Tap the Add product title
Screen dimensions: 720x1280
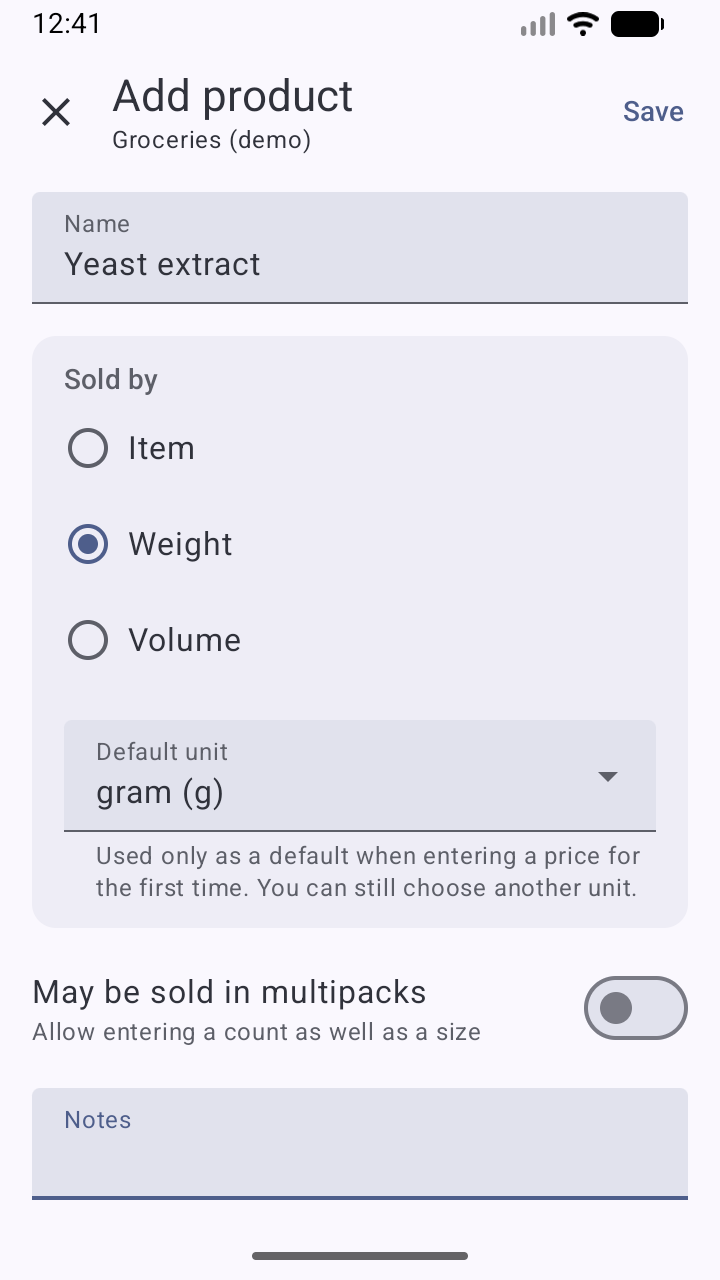(x=232, y=97)
